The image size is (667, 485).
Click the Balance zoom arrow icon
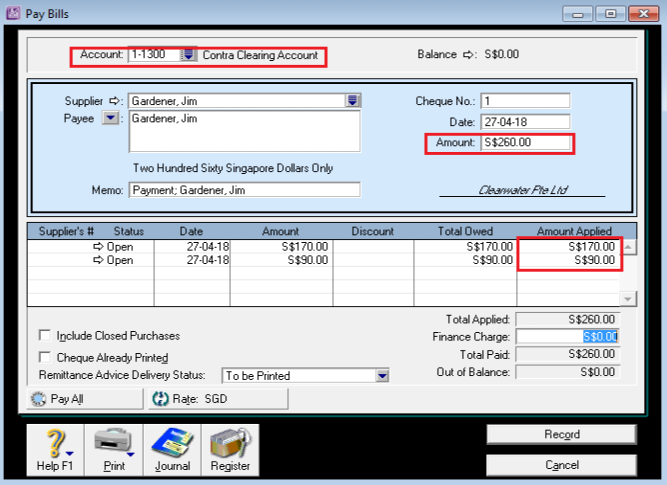pyautogui.click(x=468, y=54)
